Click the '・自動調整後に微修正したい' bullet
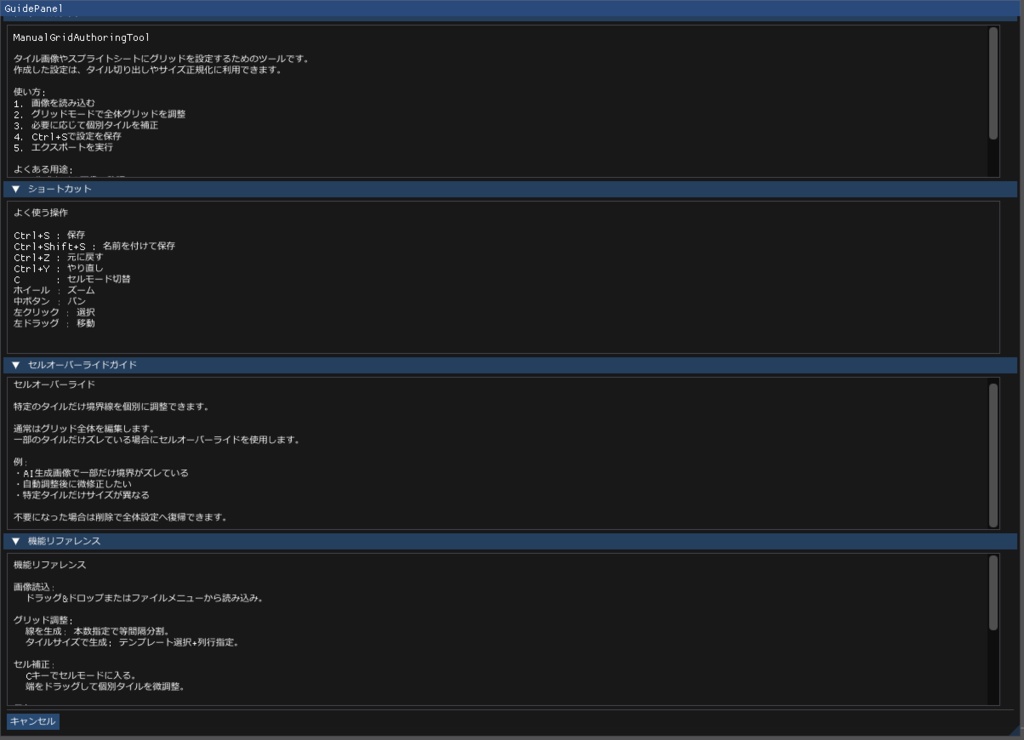Screen dimensions: 1024x740 [72, 484]
